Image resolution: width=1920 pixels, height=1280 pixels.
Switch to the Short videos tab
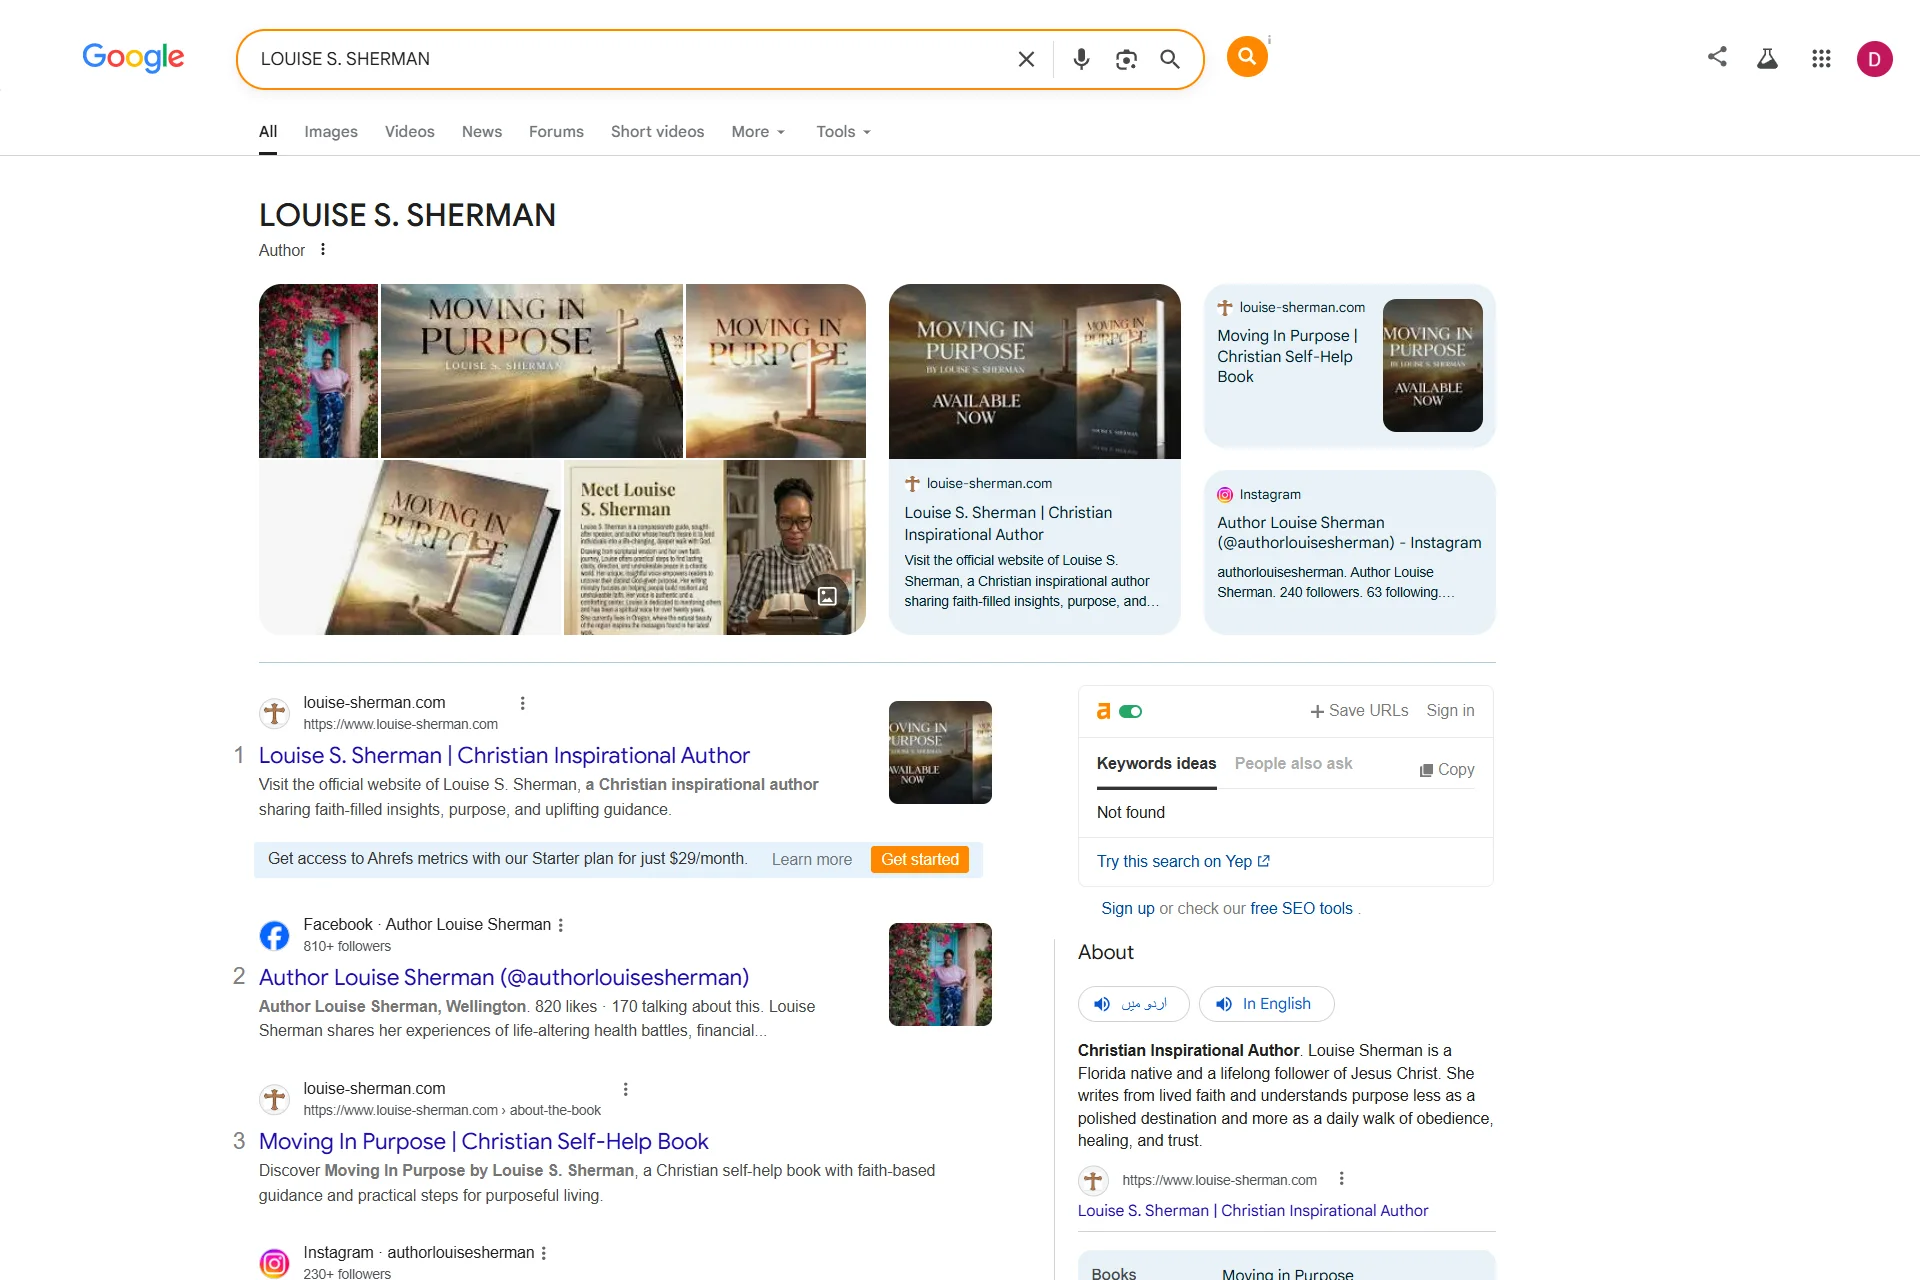coord(657,132)
